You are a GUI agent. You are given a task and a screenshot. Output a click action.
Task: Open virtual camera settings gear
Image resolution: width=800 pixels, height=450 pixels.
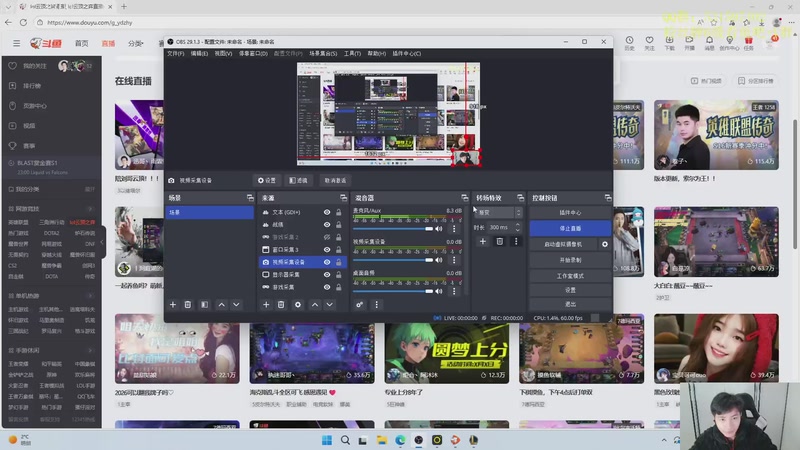(605, 244)
